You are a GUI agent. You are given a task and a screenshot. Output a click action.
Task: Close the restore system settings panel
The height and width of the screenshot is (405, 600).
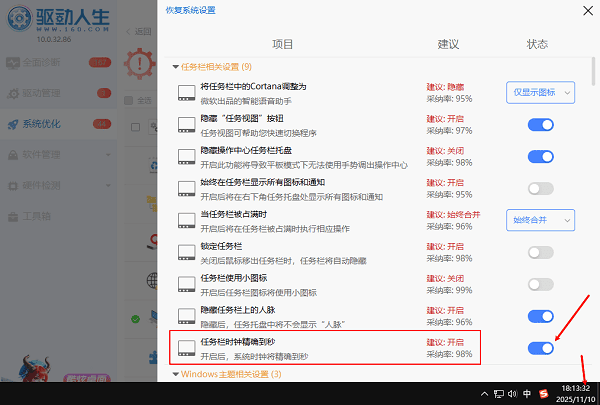pos(588,10)
